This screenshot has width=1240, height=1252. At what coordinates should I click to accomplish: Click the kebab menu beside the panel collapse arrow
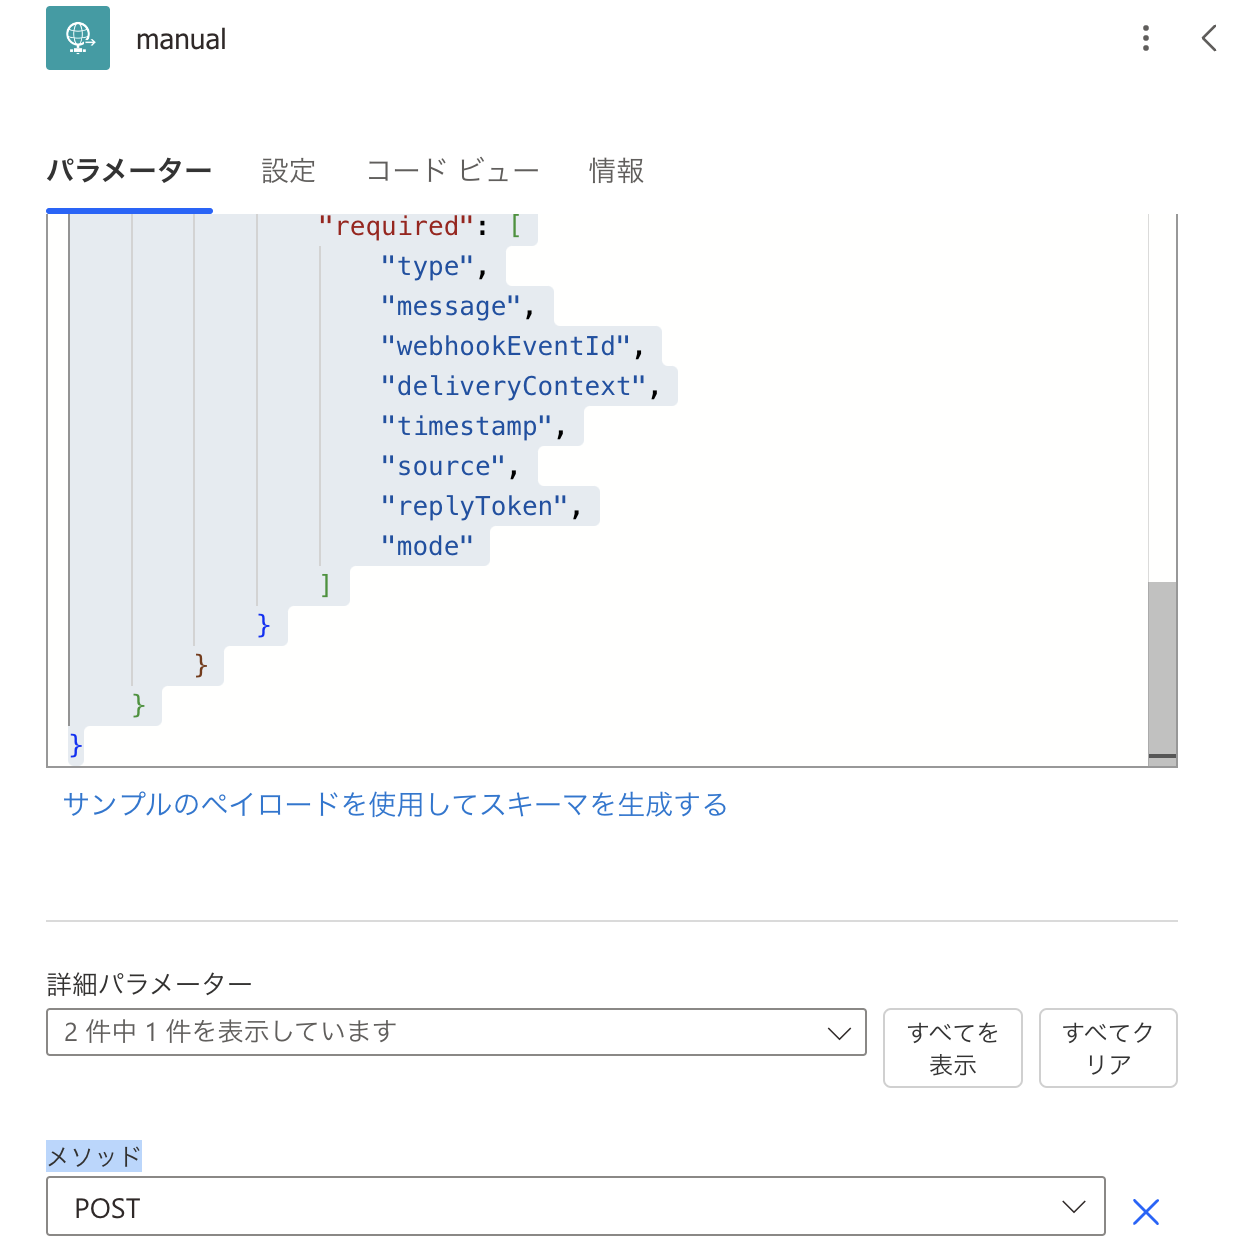point(1146,38)
